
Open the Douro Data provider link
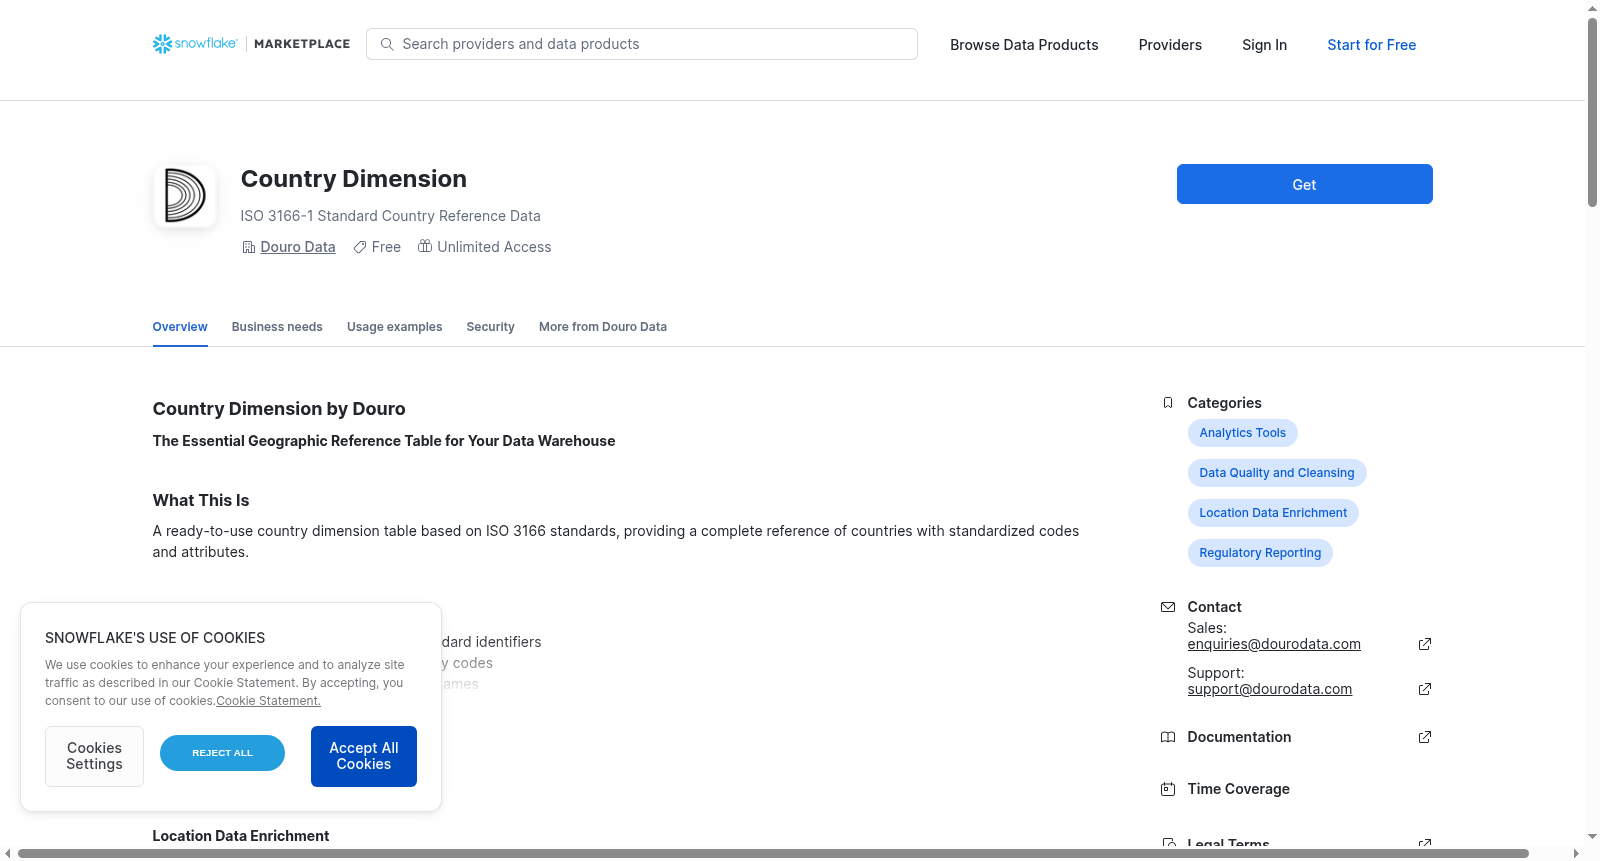[x=298, y=247]
